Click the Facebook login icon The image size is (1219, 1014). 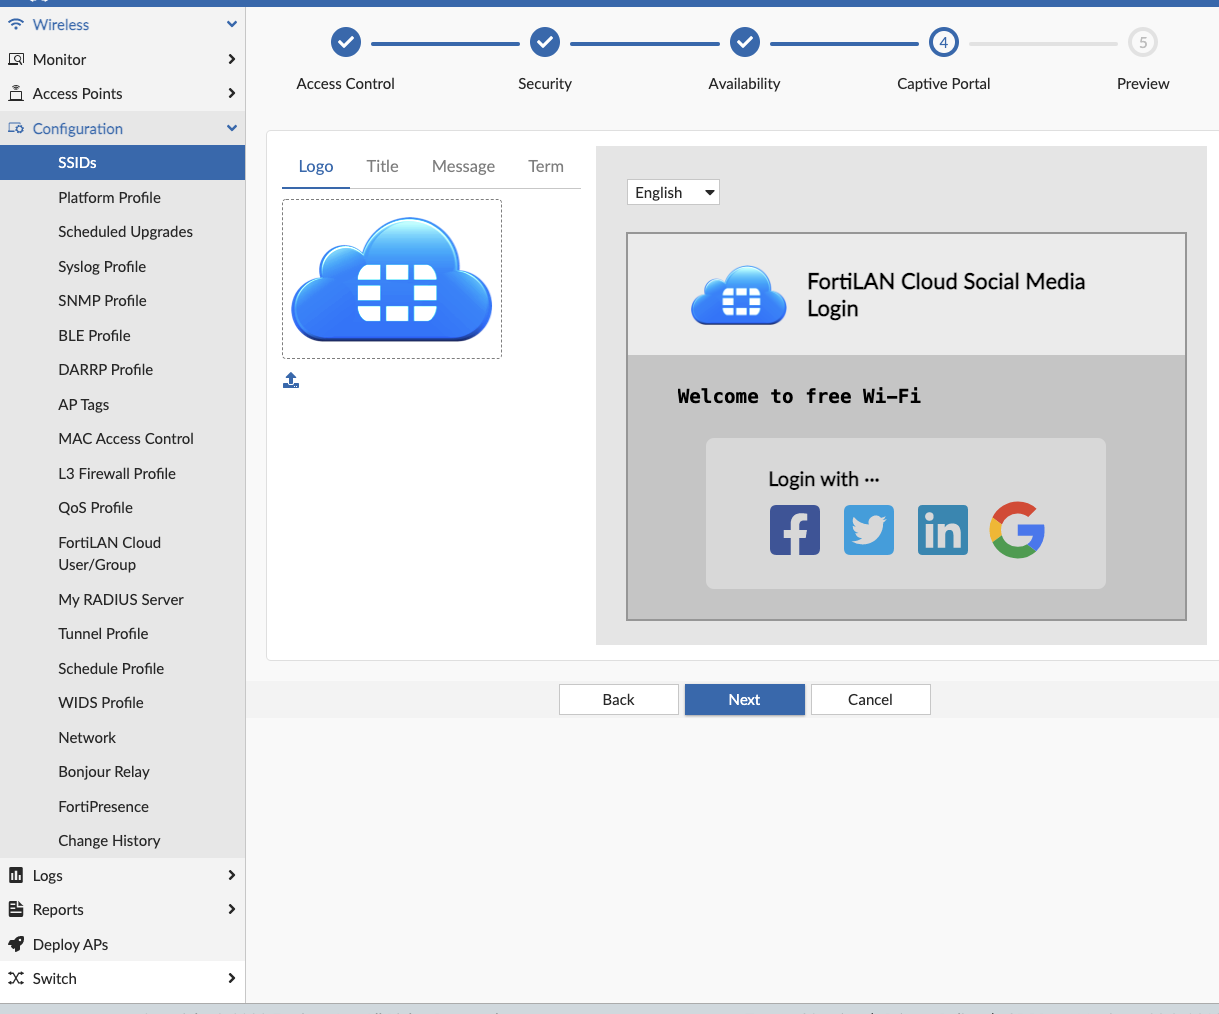pos(794,530)
